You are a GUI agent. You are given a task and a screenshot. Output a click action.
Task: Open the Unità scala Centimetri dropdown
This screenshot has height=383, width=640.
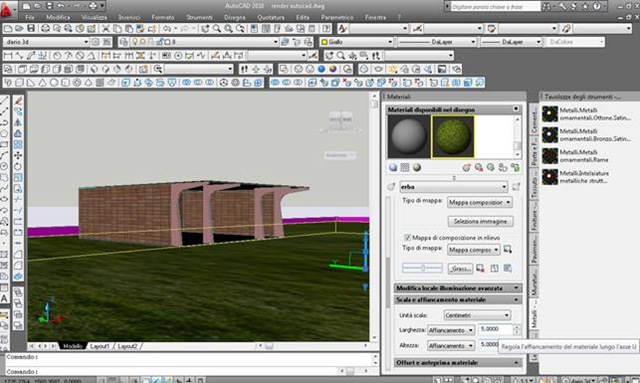(x=477, y=315)
